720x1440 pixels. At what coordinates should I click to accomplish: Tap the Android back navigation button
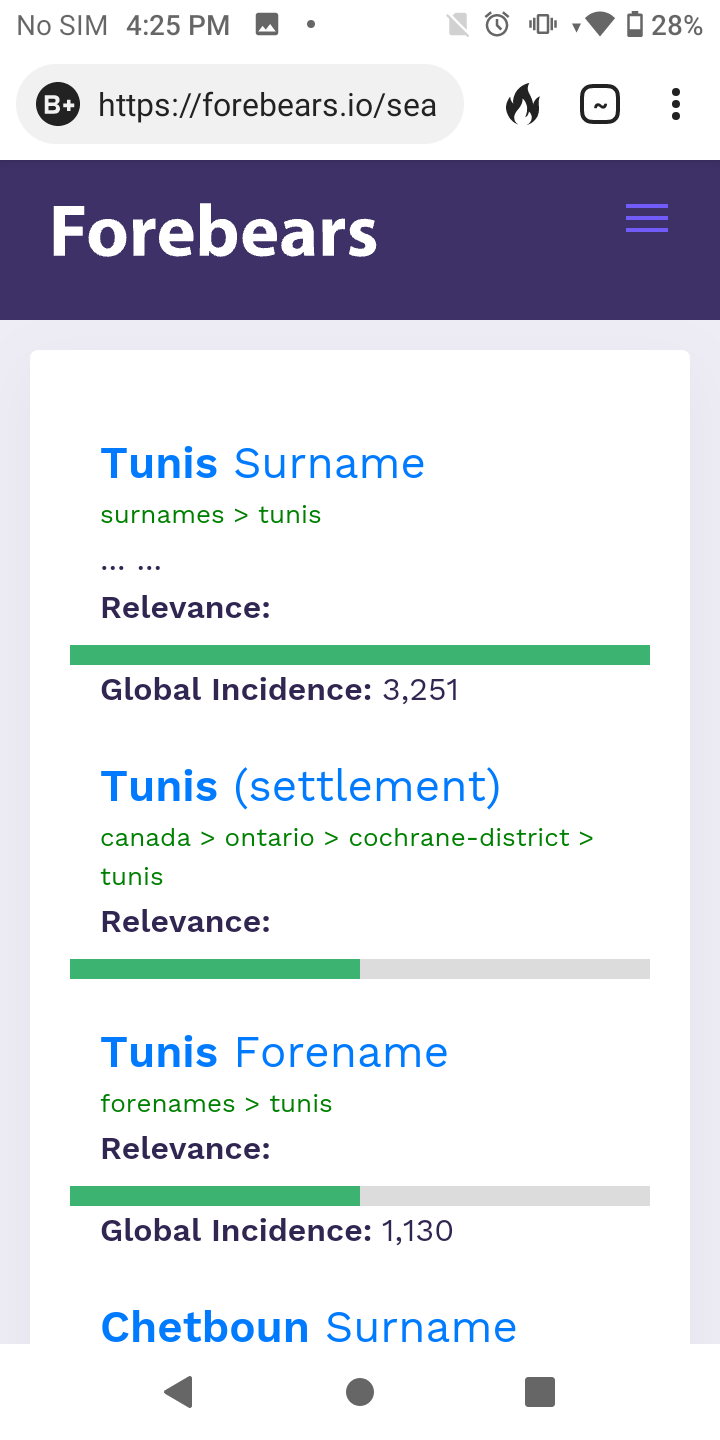point(178,1391)
